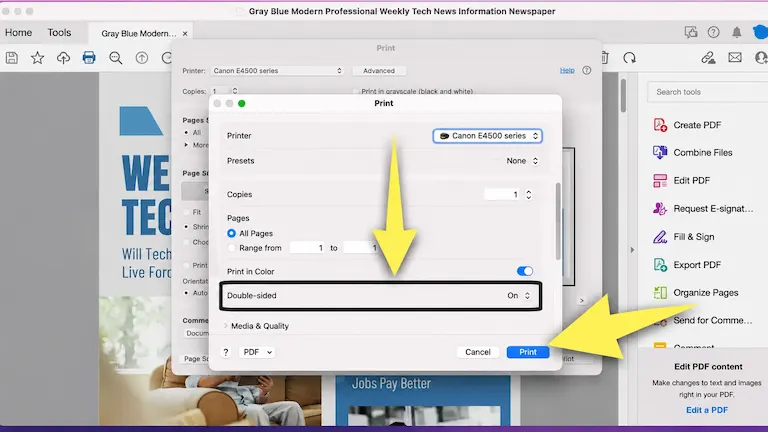768x432 pixels.
Task: Open the Presets None dropdown
Action: 522,161
